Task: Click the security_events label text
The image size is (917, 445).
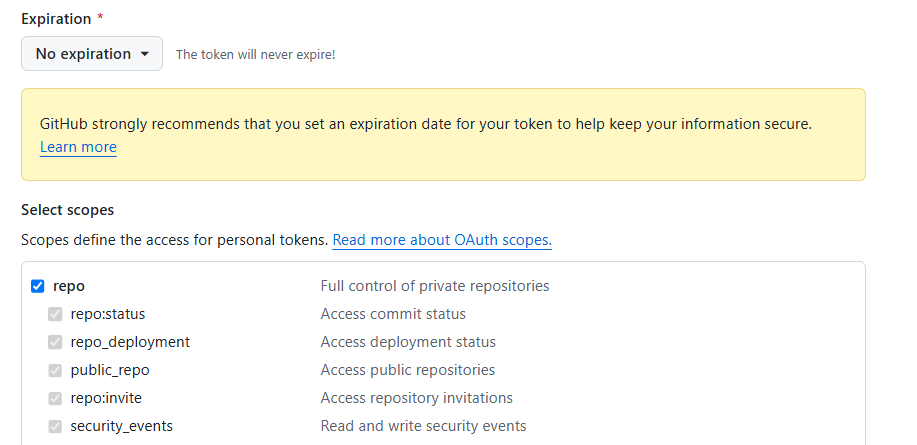Action: pos(121,426)
